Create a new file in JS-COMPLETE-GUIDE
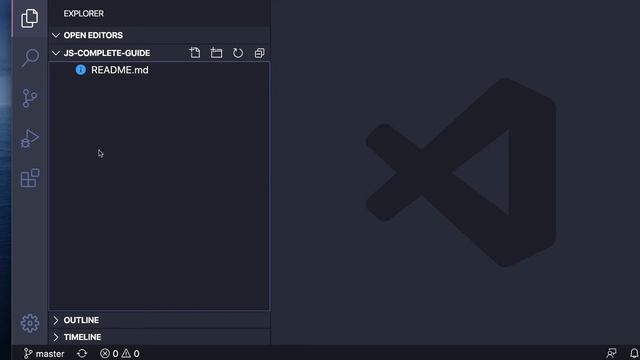Image resolution: width=640 pixels, height=360 pixels. click(x=195, y=53)
